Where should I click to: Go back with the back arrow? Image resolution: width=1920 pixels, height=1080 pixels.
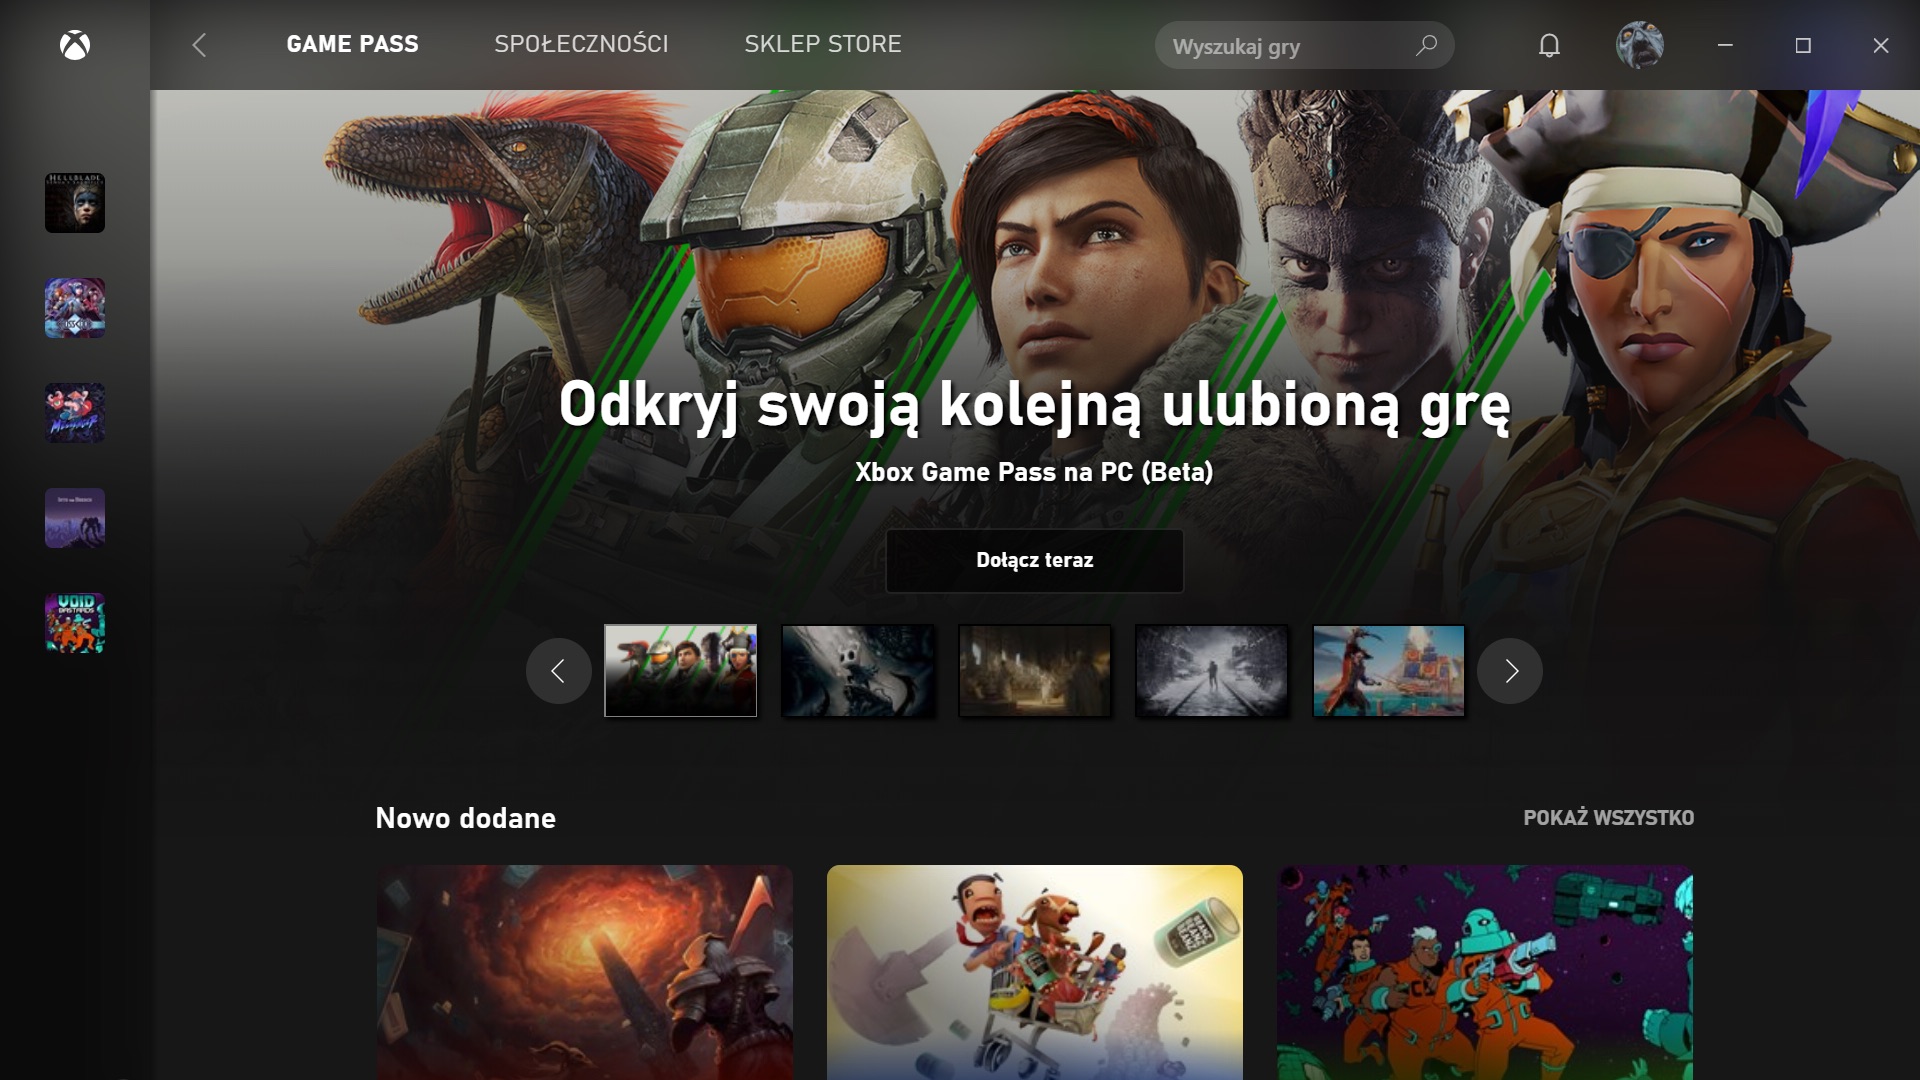pos(199,45)
